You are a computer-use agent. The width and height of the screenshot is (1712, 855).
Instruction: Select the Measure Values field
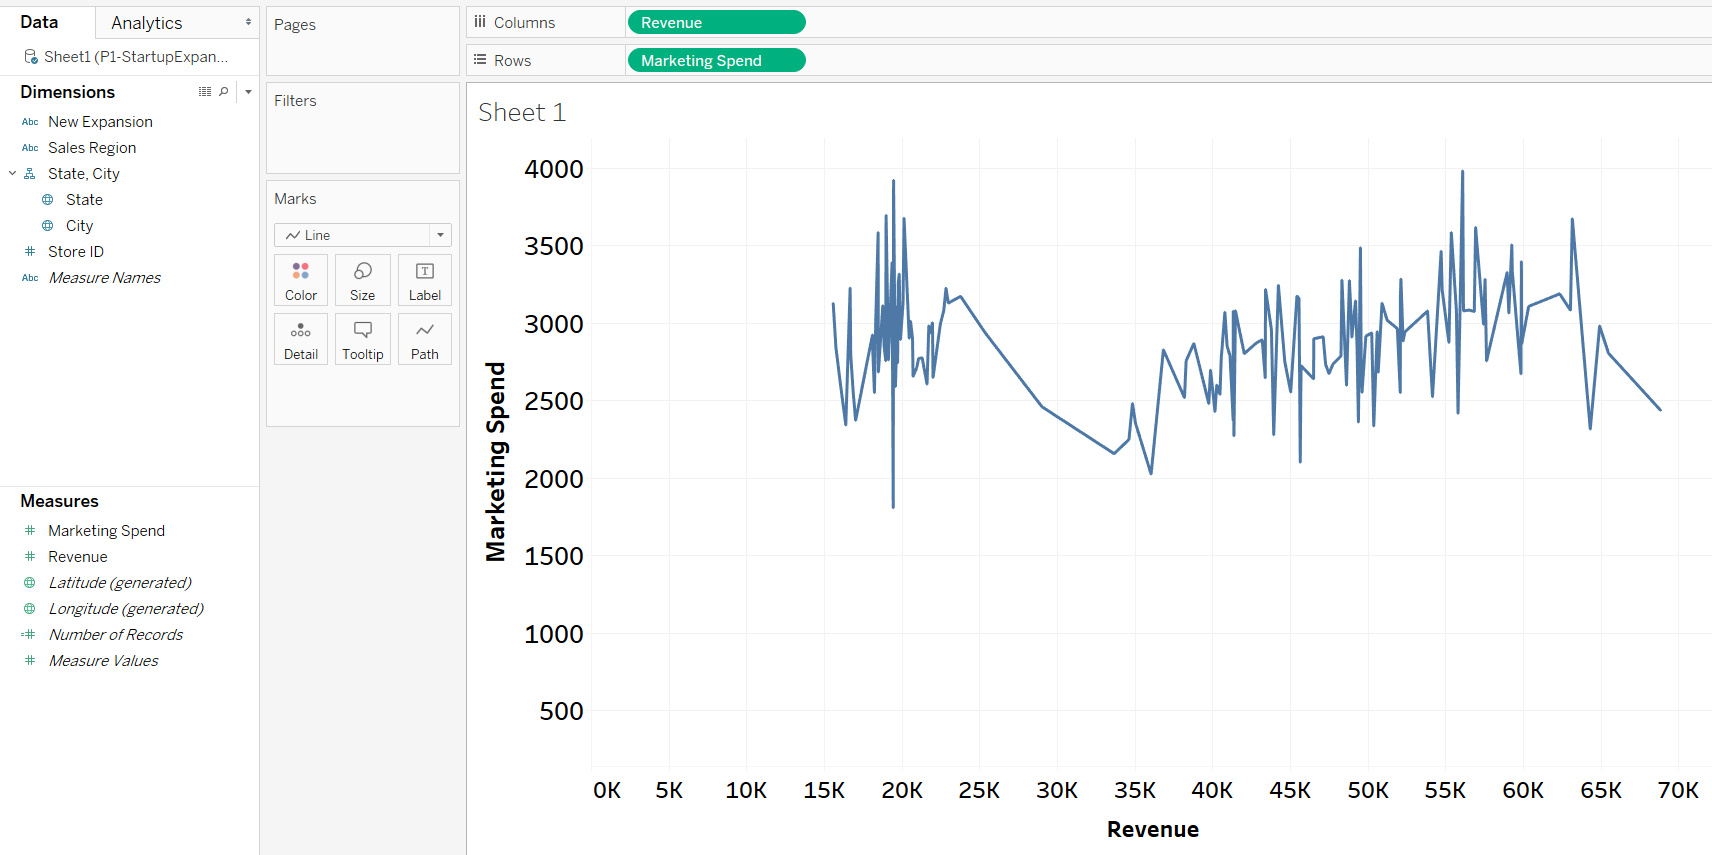click(x=103, y=661)
